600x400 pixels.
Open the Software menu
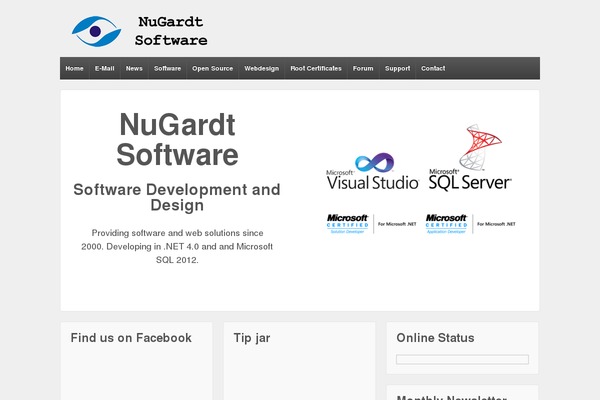[167, 69]
